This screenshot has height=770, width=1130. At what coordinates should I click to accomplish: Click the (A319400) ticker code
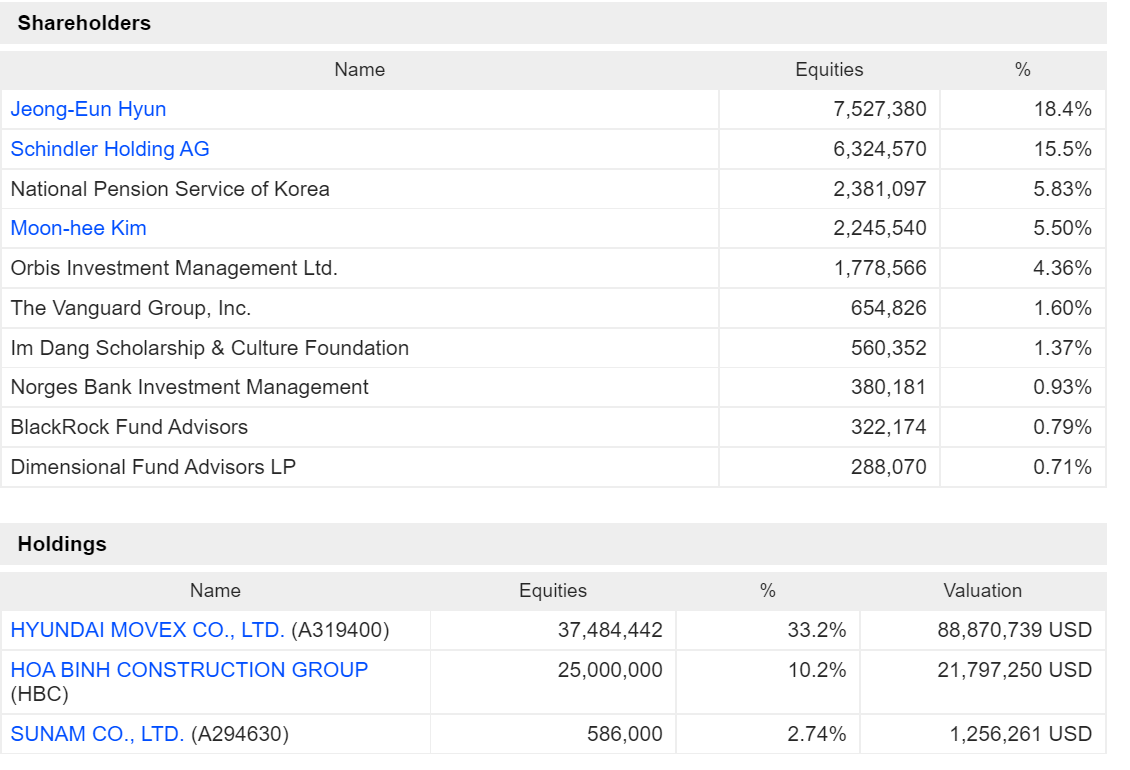pyautogui.click(x=340, y=630)
